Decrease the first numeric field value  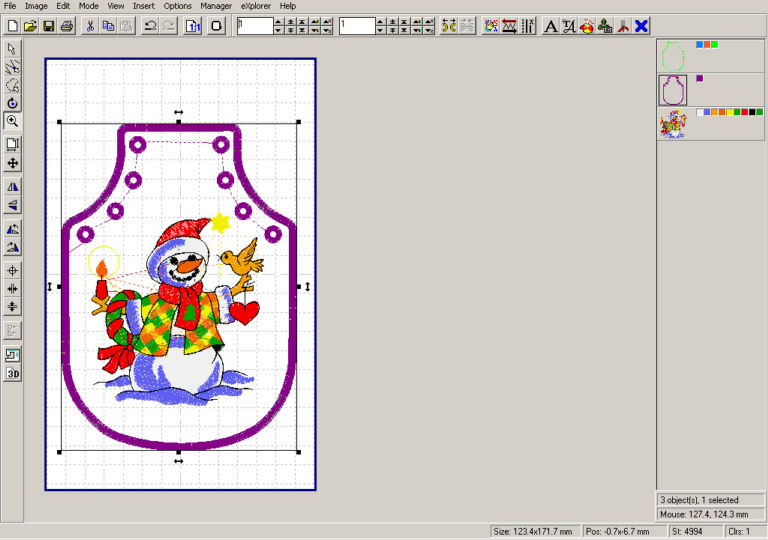[x=278, y=30]
